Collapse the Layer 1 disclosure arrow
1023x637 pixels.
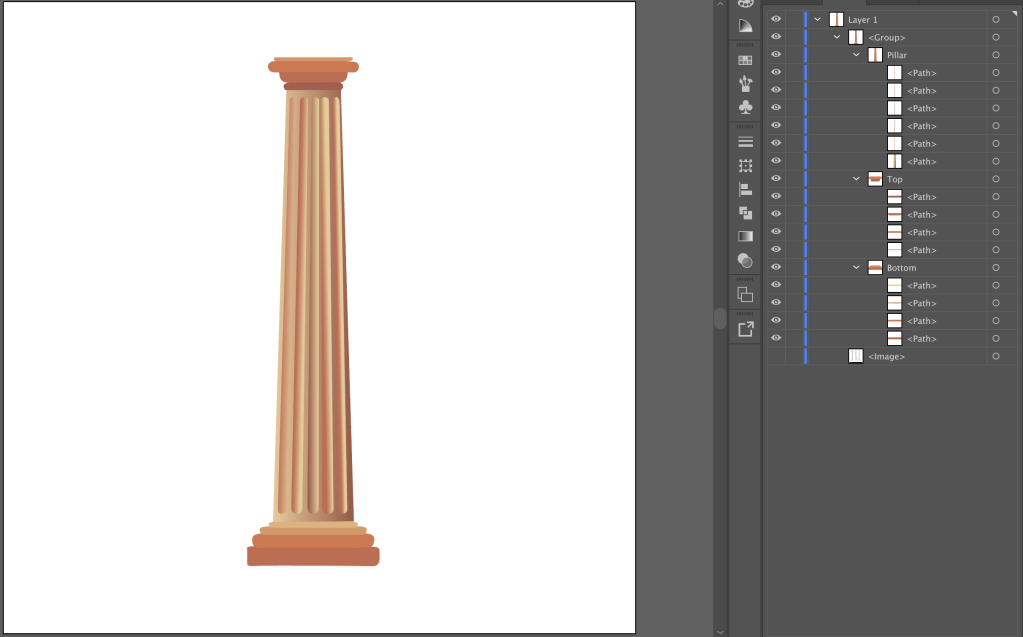pyautogui.click(x=817, y=19)
